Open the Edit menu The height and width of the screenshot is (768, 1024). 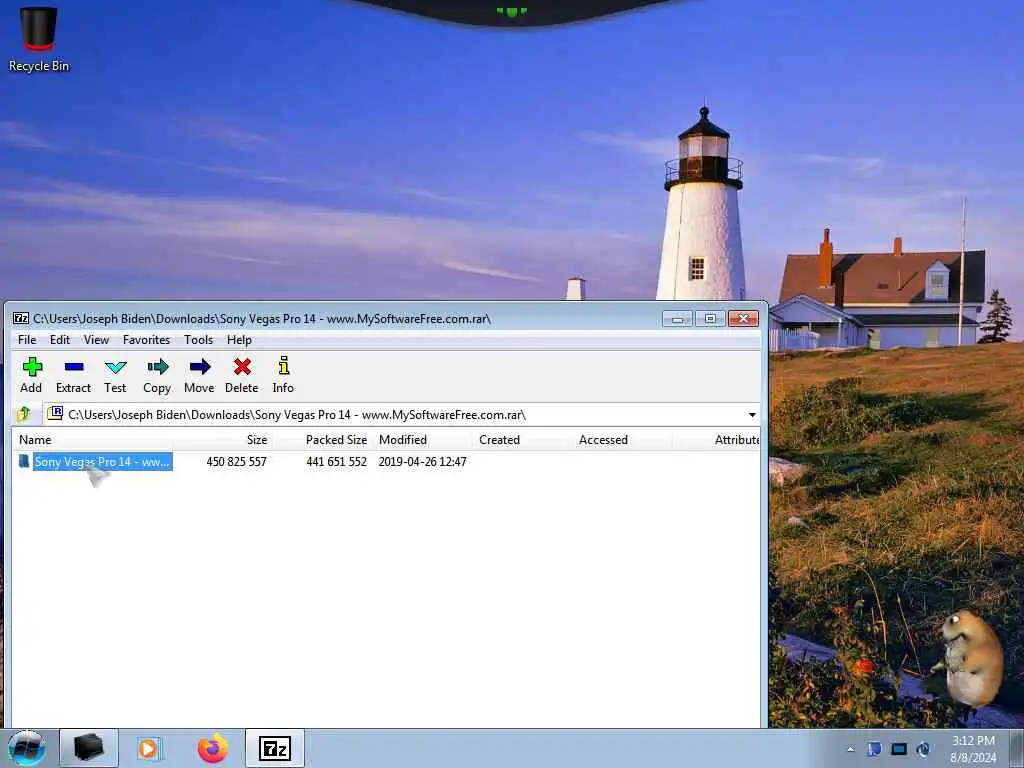(x=59, y=340)
